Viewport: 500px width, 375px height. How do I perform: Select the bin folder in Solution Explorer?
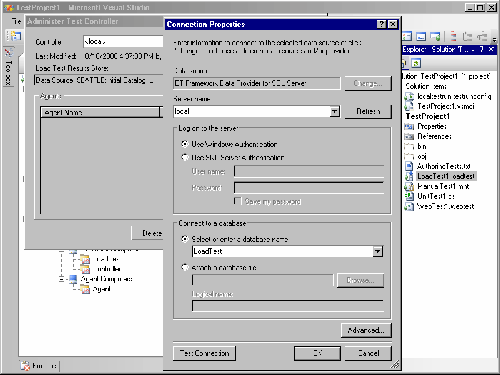422,146
